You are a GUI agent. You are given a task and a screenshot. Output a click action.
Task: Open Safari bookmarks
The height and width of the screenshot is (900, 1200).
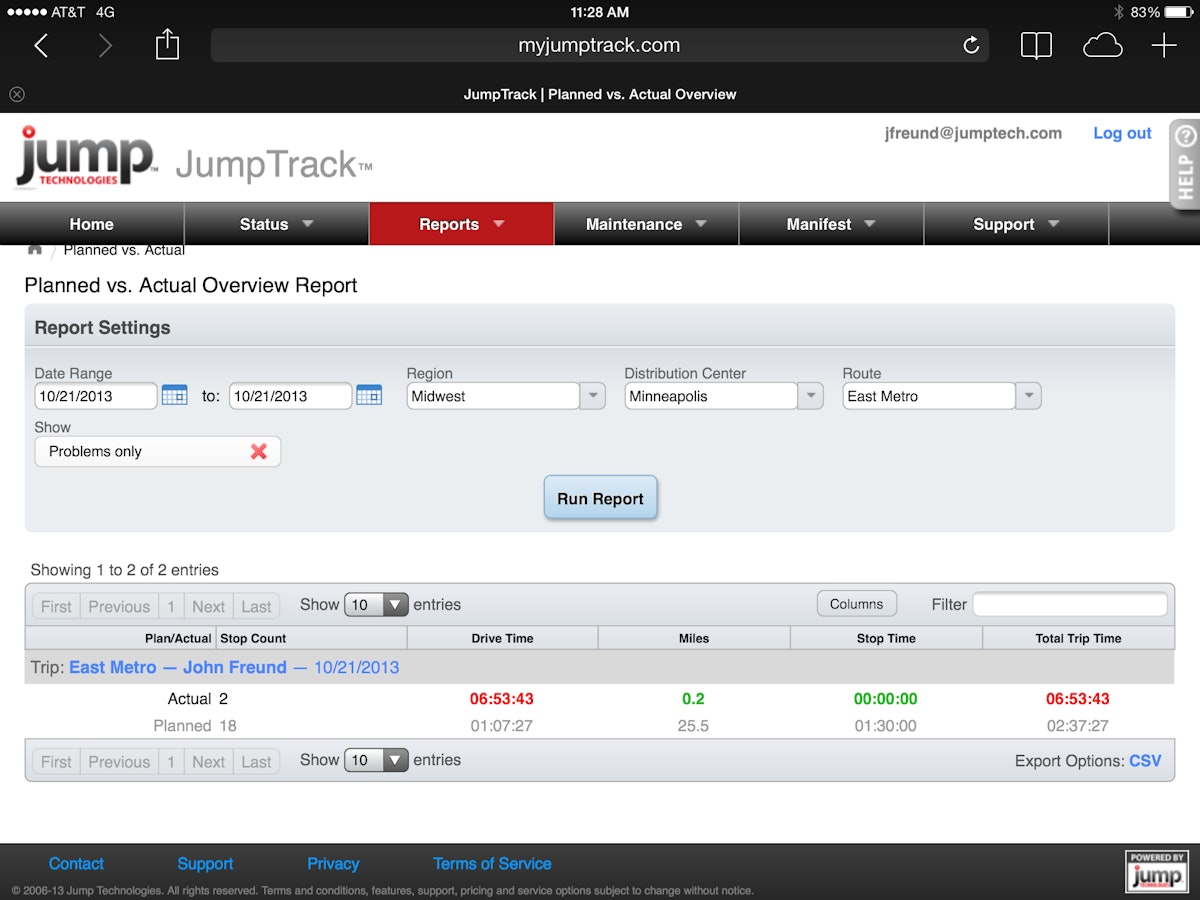click(1035, 45)
